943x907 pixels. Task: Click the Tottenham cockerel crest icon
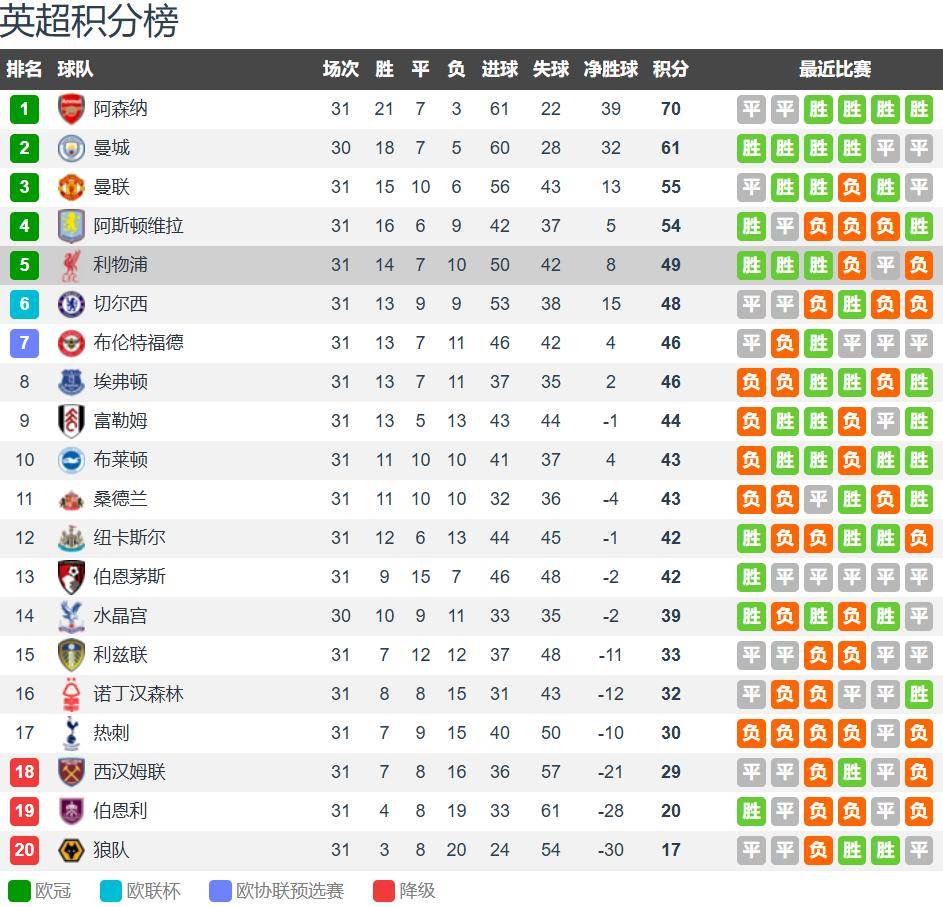(71, 733)
